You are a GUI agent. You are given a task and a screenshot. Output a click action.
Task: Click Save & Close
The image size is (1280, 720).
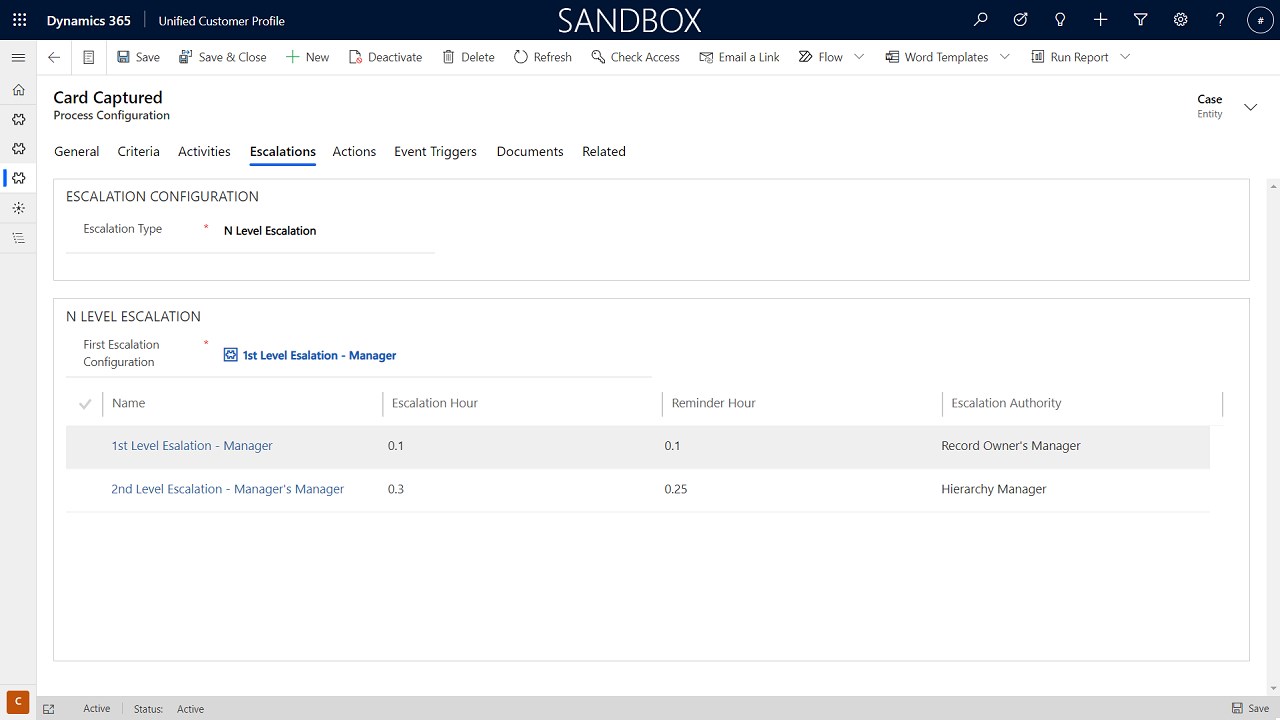pyautogui.click(x=223, y=57)
